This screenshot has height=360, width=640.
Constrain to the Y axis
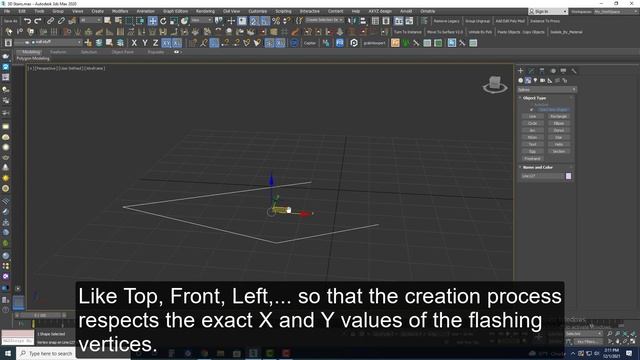145,42
